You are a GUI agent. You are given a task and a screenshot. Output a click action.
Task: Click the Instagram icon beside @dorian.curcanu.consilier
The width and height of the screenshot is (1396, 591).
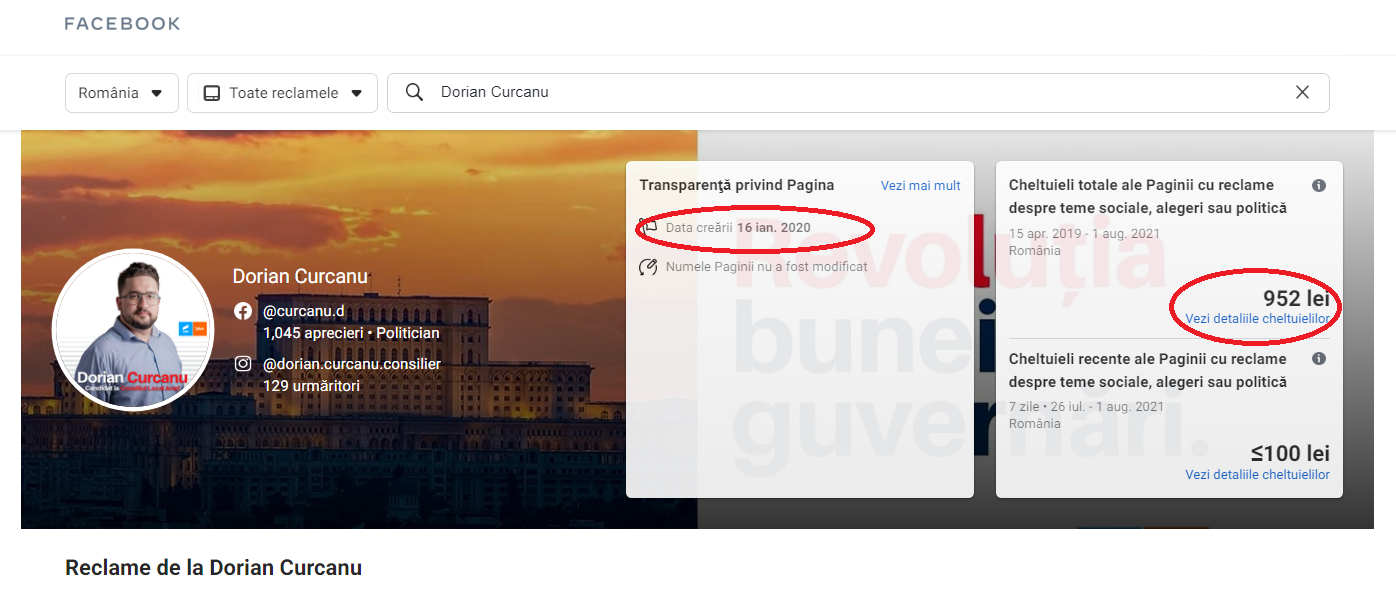coord(243,364)
